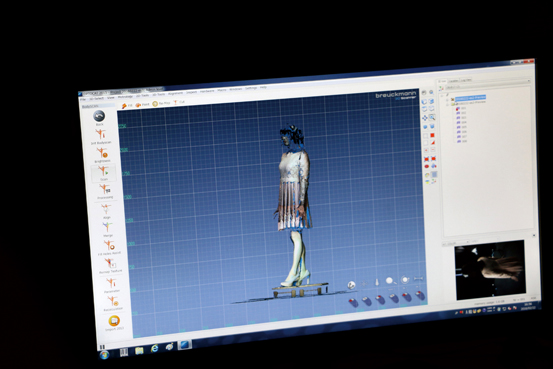Open the File menu
553x369 pixels.
click(83, 99)
